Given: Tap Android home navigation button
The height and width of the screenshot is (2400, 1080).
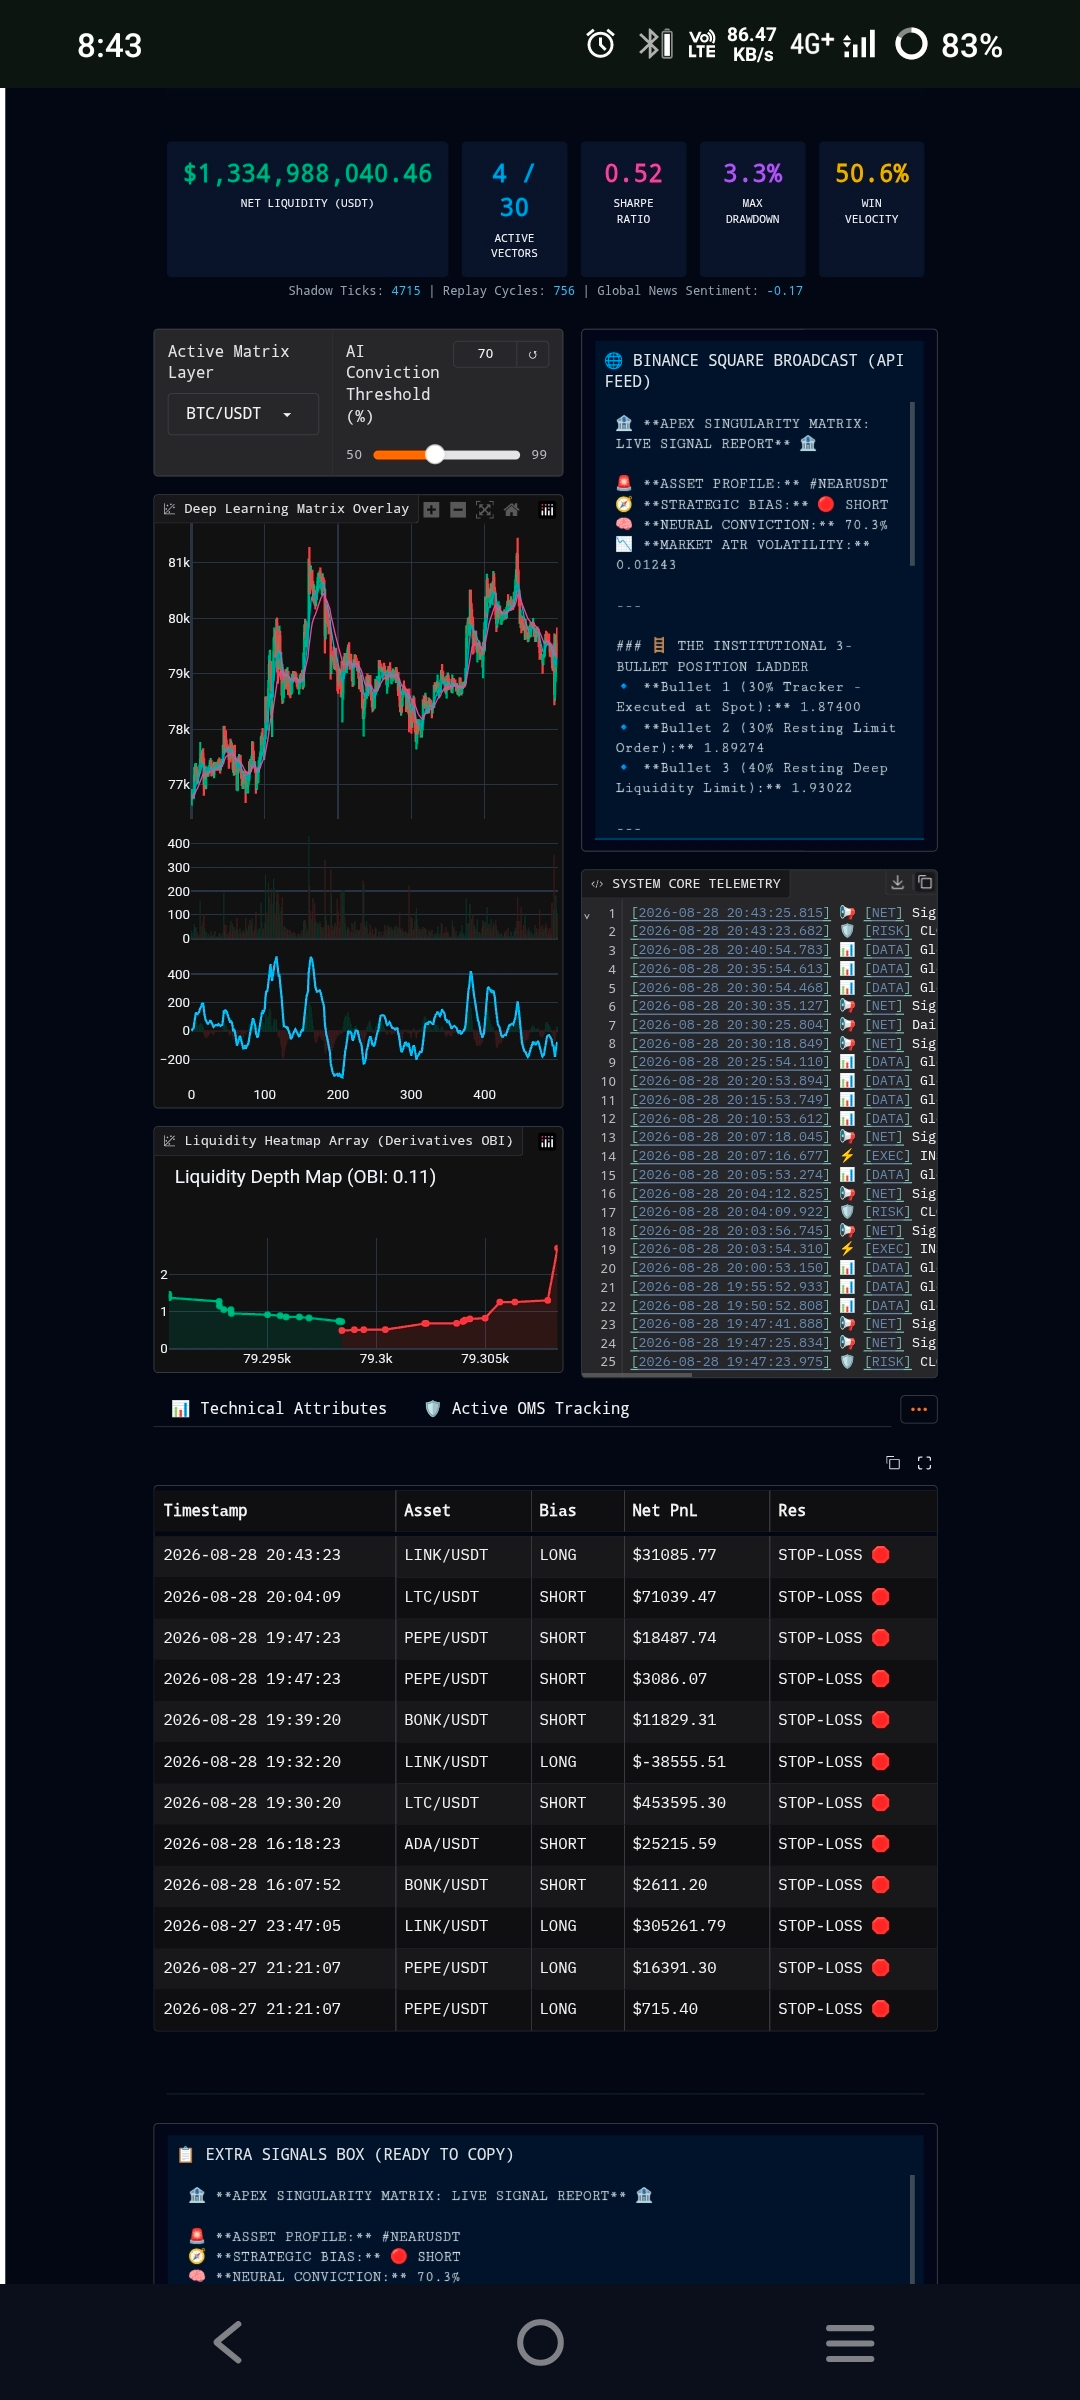Looking at the screenshot, I should tap(540, 2342).
